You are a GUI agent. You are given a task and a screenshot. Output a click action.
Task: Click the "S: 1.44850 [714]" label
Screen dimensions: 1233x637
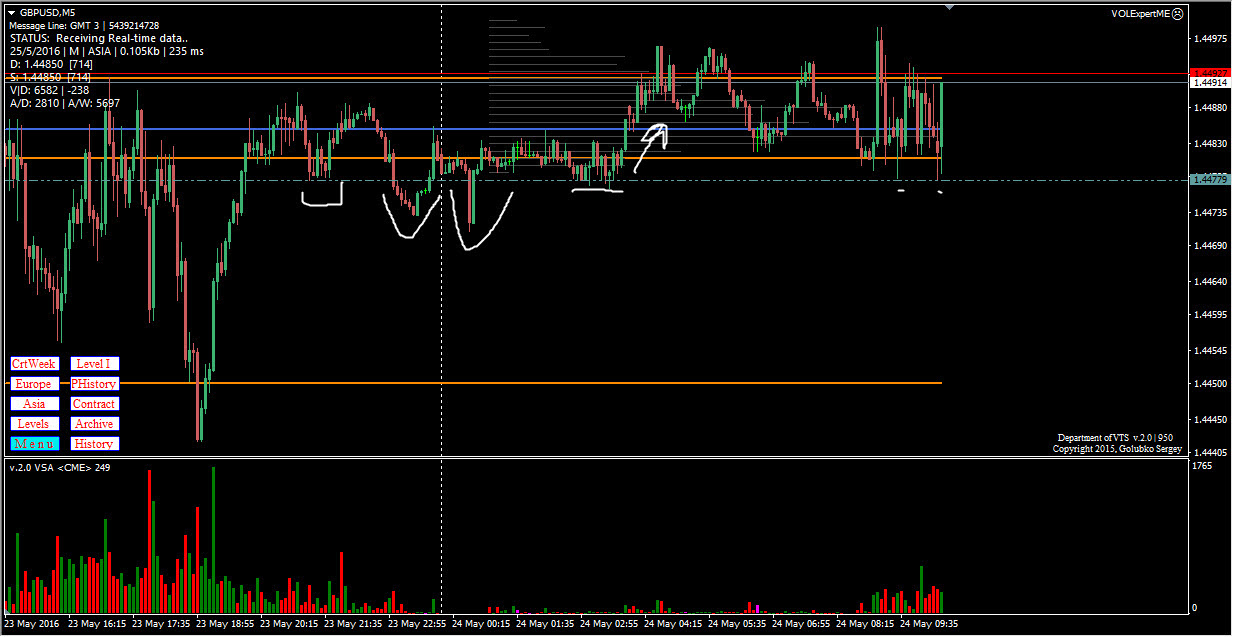click(x=50, y=77)
